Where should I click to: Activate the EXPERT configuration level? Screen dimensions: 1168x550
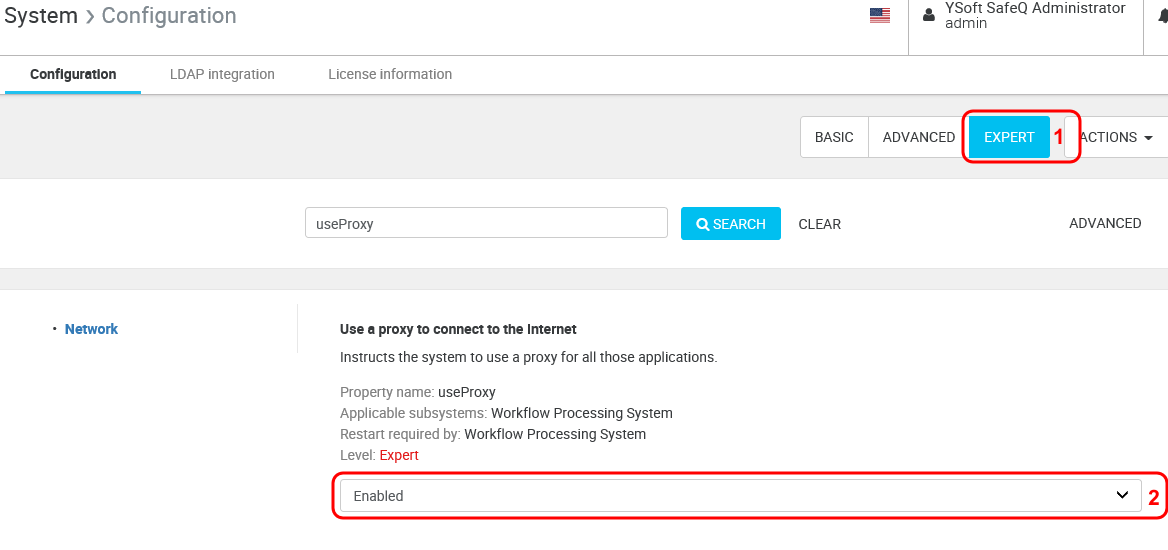click(x=1009, y=137)
